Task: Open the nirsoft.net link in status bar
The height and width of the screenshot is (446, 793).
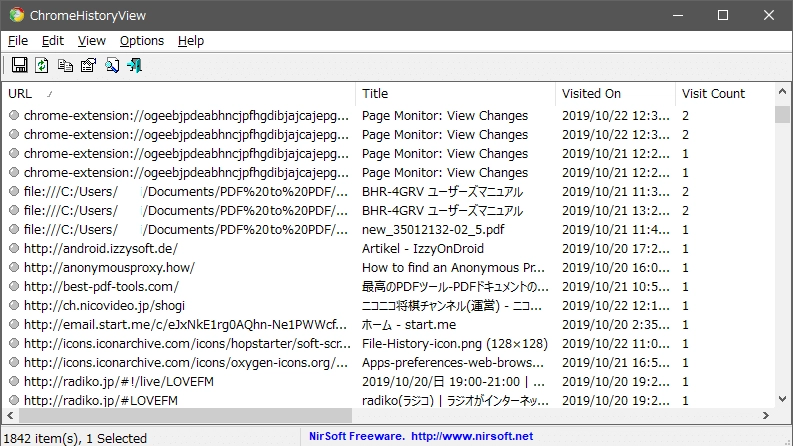Action: click(472, 436)
